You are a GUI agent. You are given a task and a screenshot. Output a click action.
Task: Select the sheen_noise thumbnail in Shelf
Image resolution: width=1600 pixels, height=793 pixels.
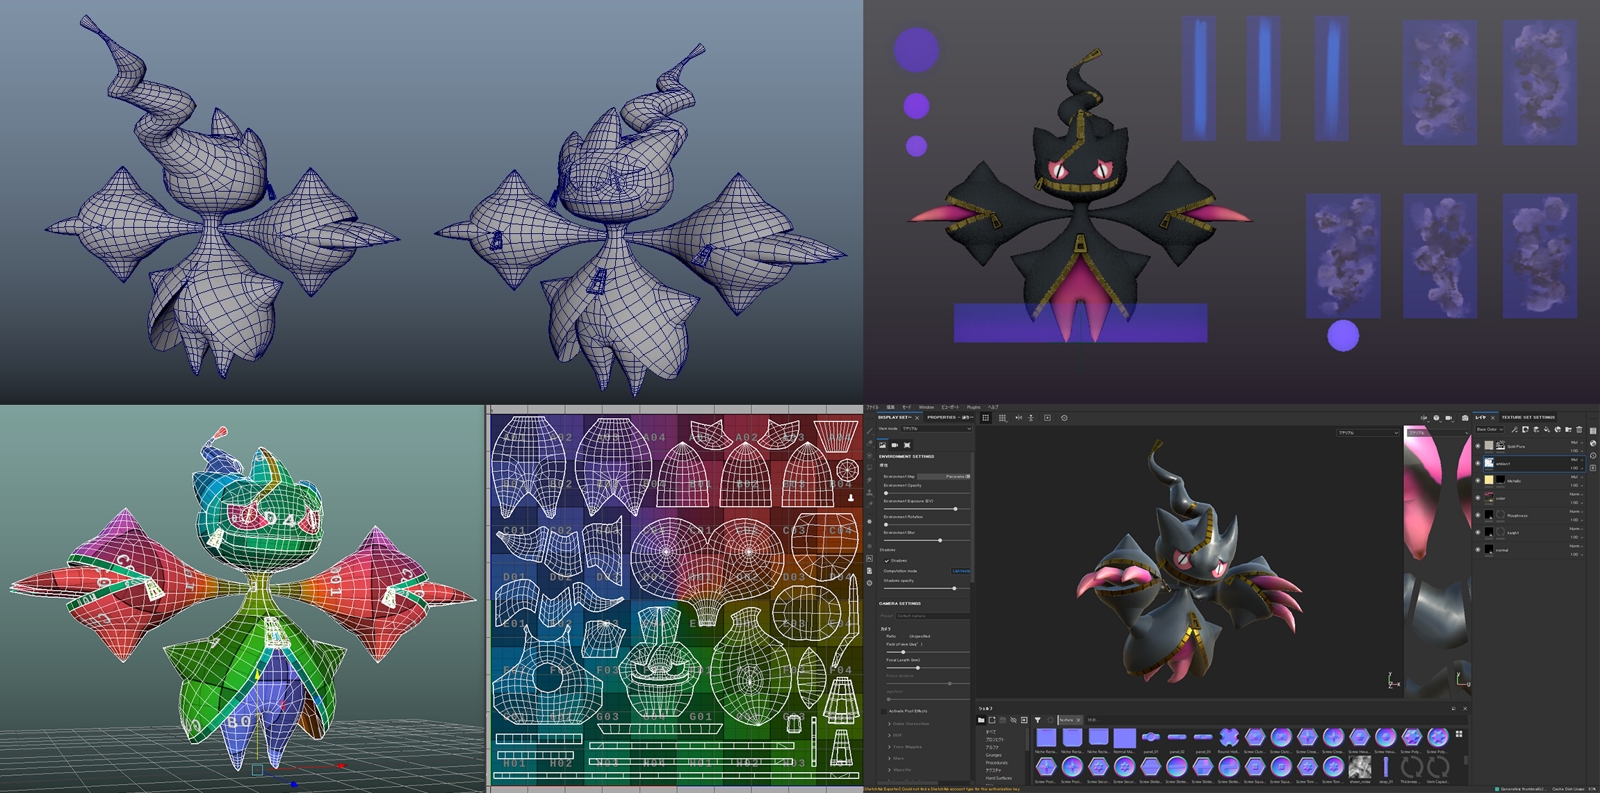pos(1360,768)
